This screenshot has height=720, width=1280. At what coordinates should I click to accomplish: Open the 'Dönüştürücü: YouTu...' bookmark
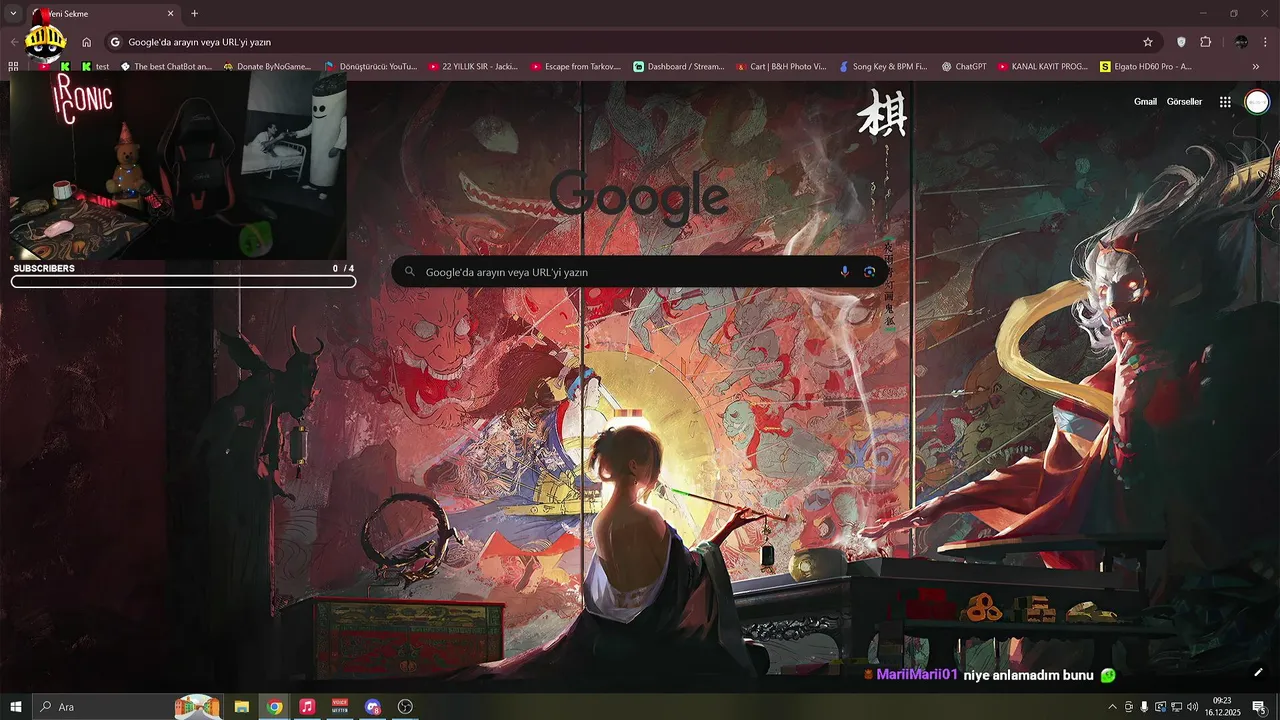point(370,66)
